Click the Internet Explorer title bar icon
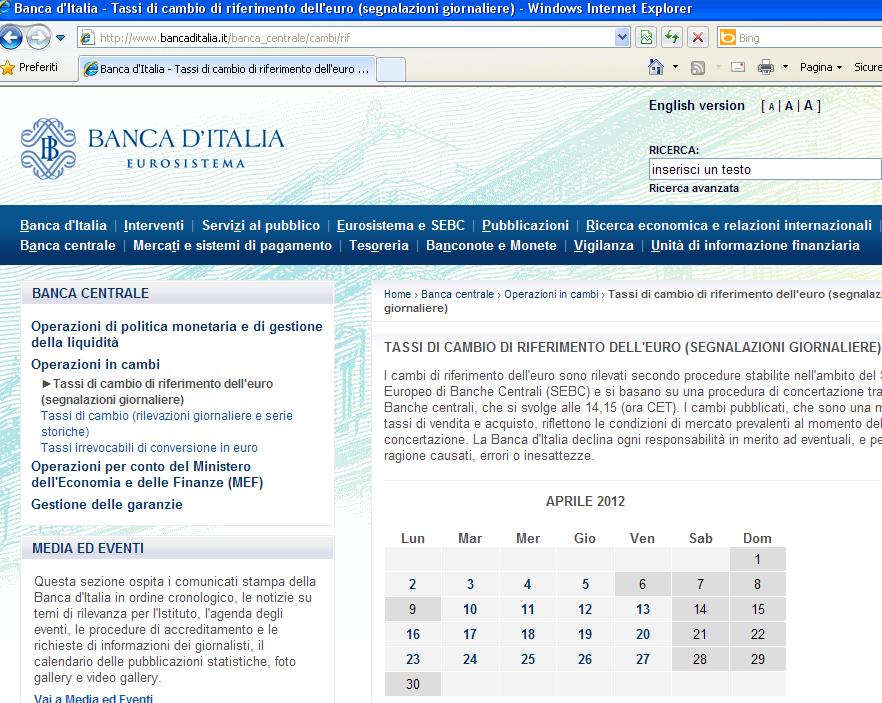 tap(5, 7)
